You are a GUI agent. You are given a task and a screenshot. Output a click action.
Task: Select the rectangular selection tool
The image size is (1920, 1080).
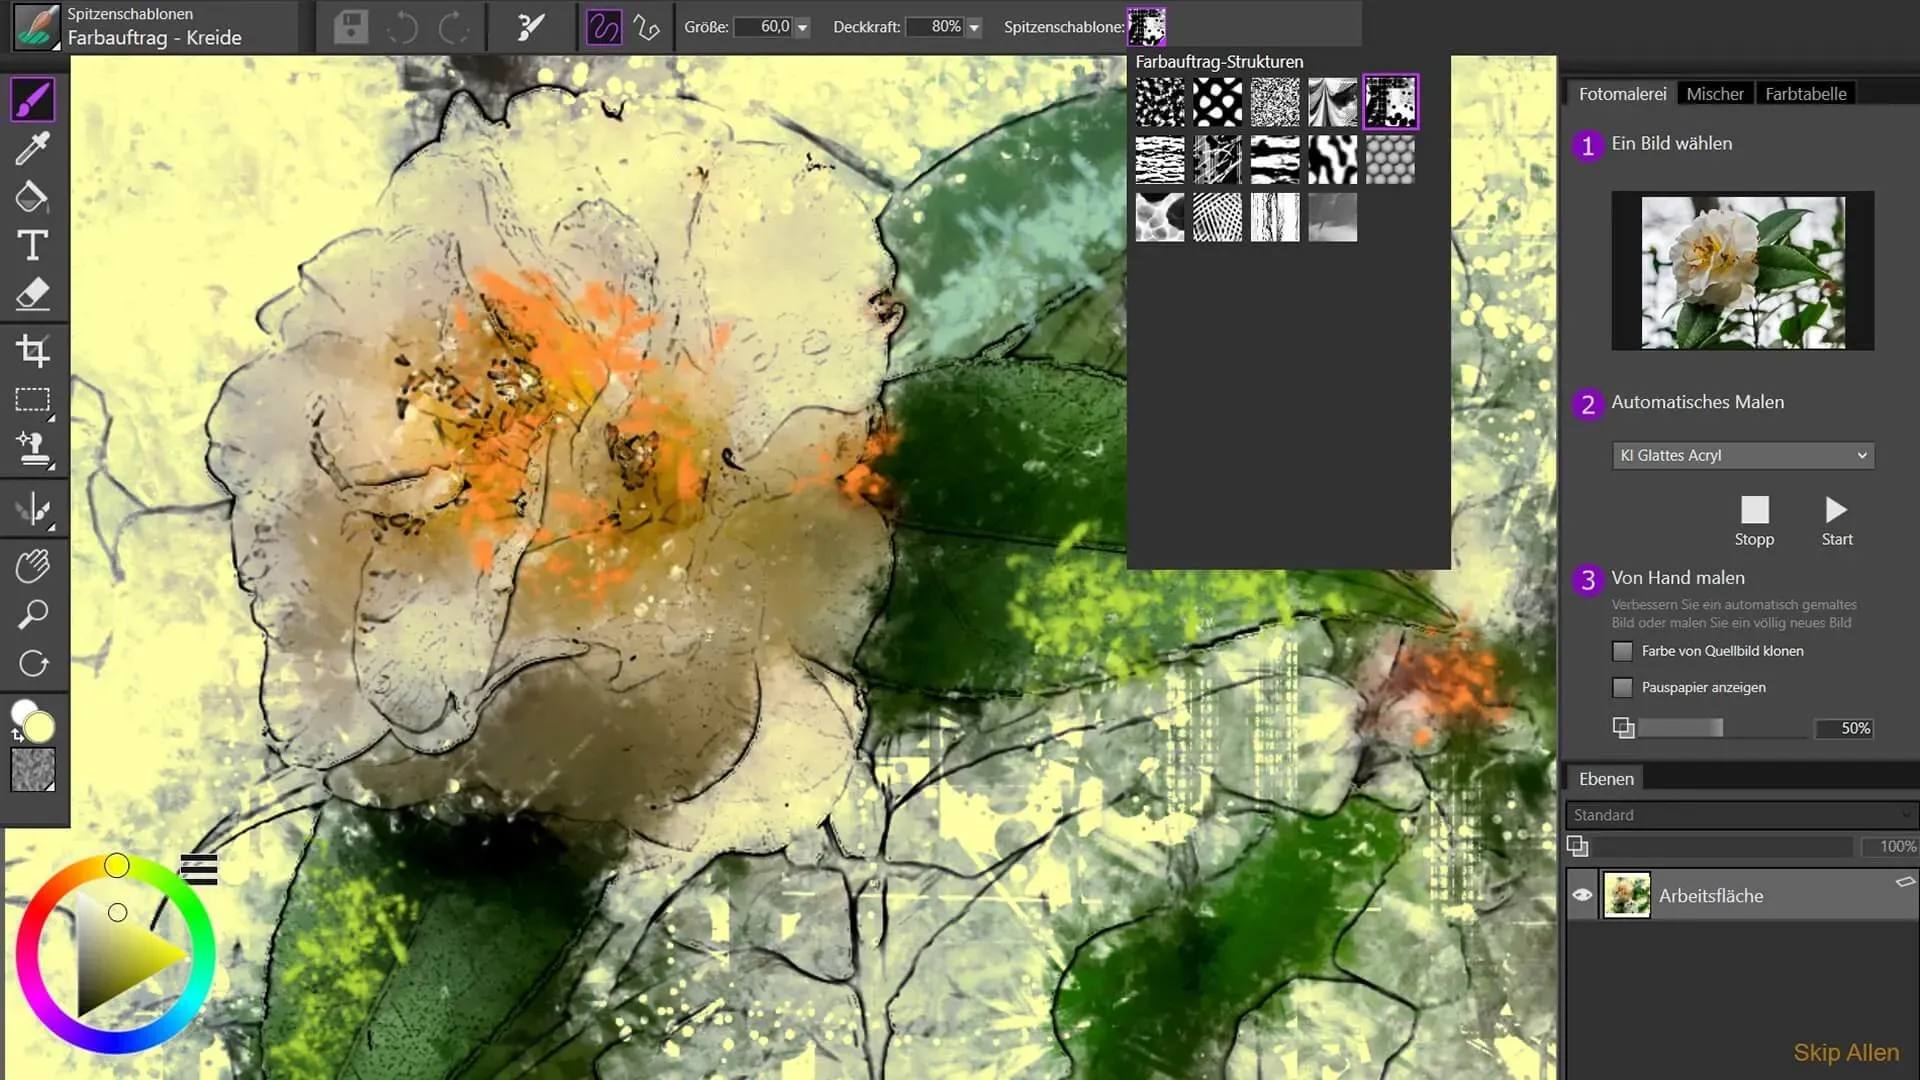(33, 400)
